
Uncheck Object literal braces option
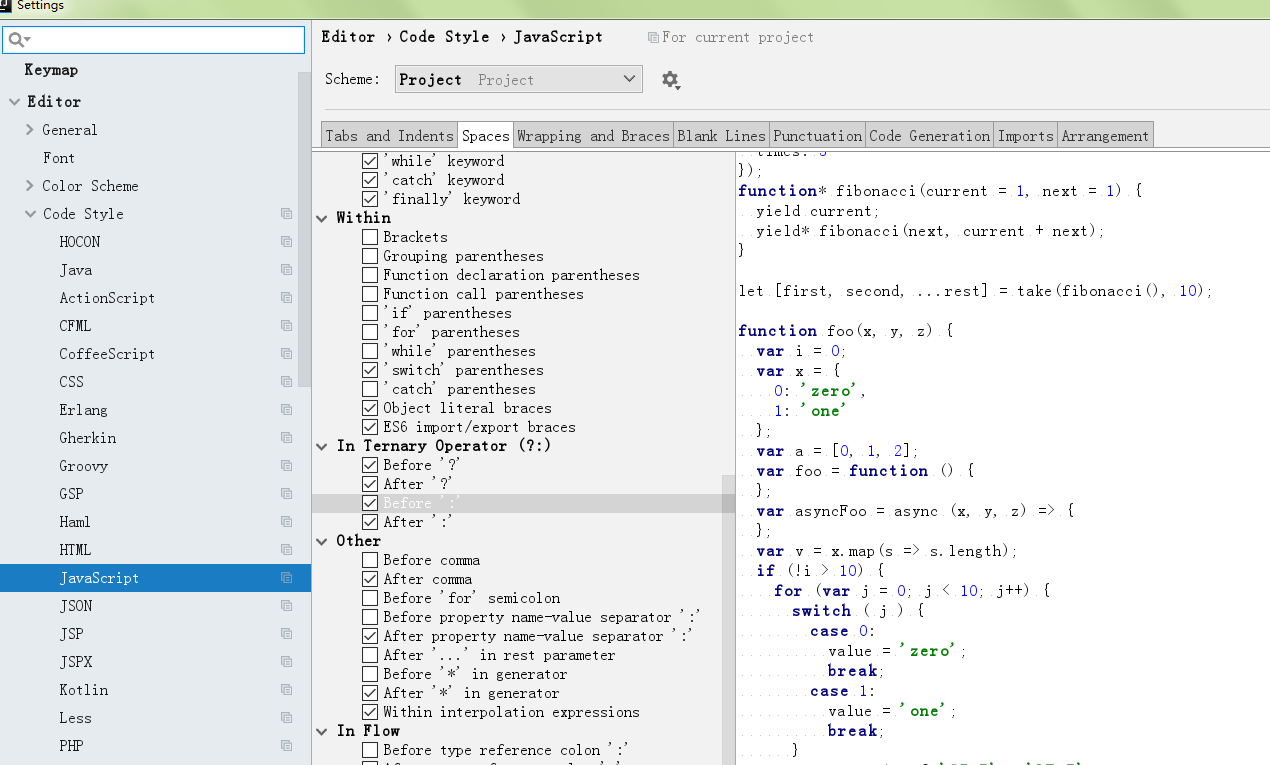(370, 408)
